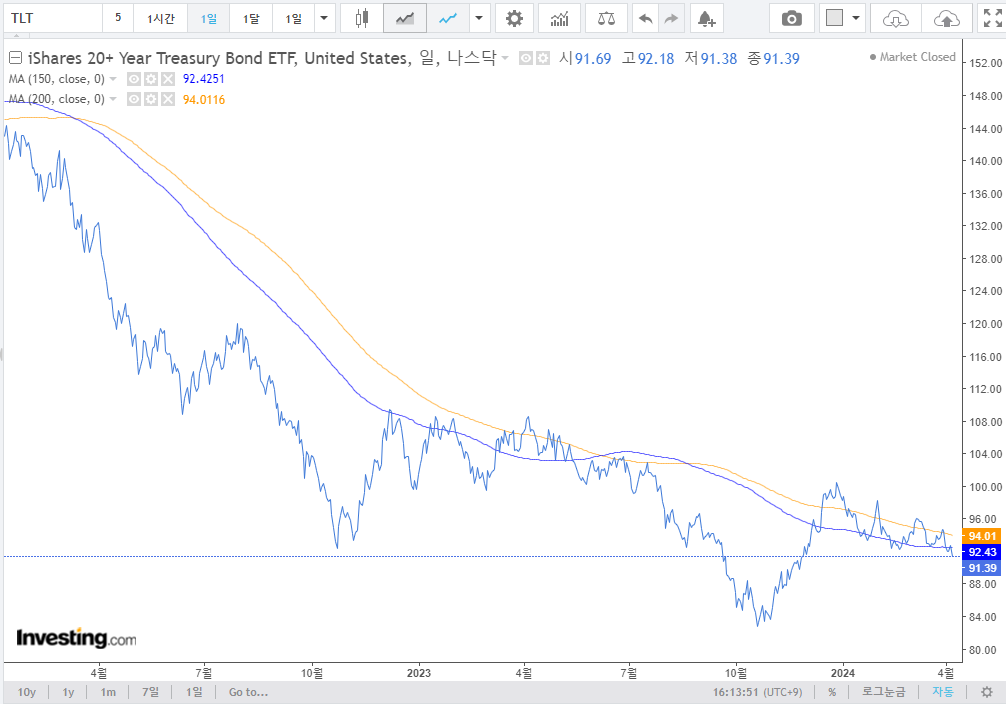Toggle 자동 auto scale
This screenshot has width=1006, height=704.
942,692
